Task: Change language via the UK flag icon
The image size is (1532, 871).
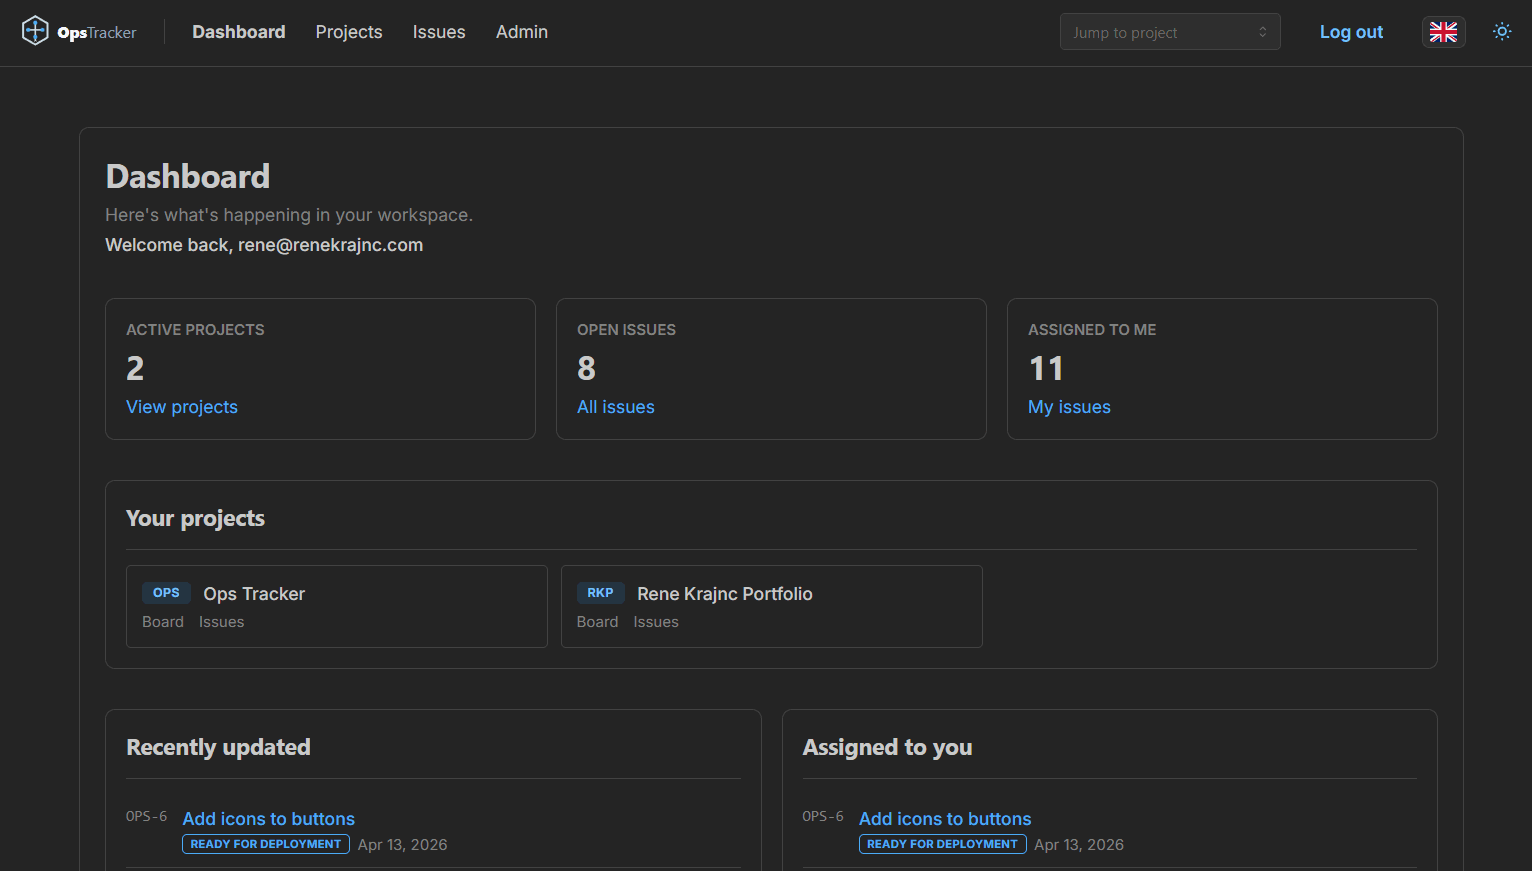Action: pos(1443,31)
